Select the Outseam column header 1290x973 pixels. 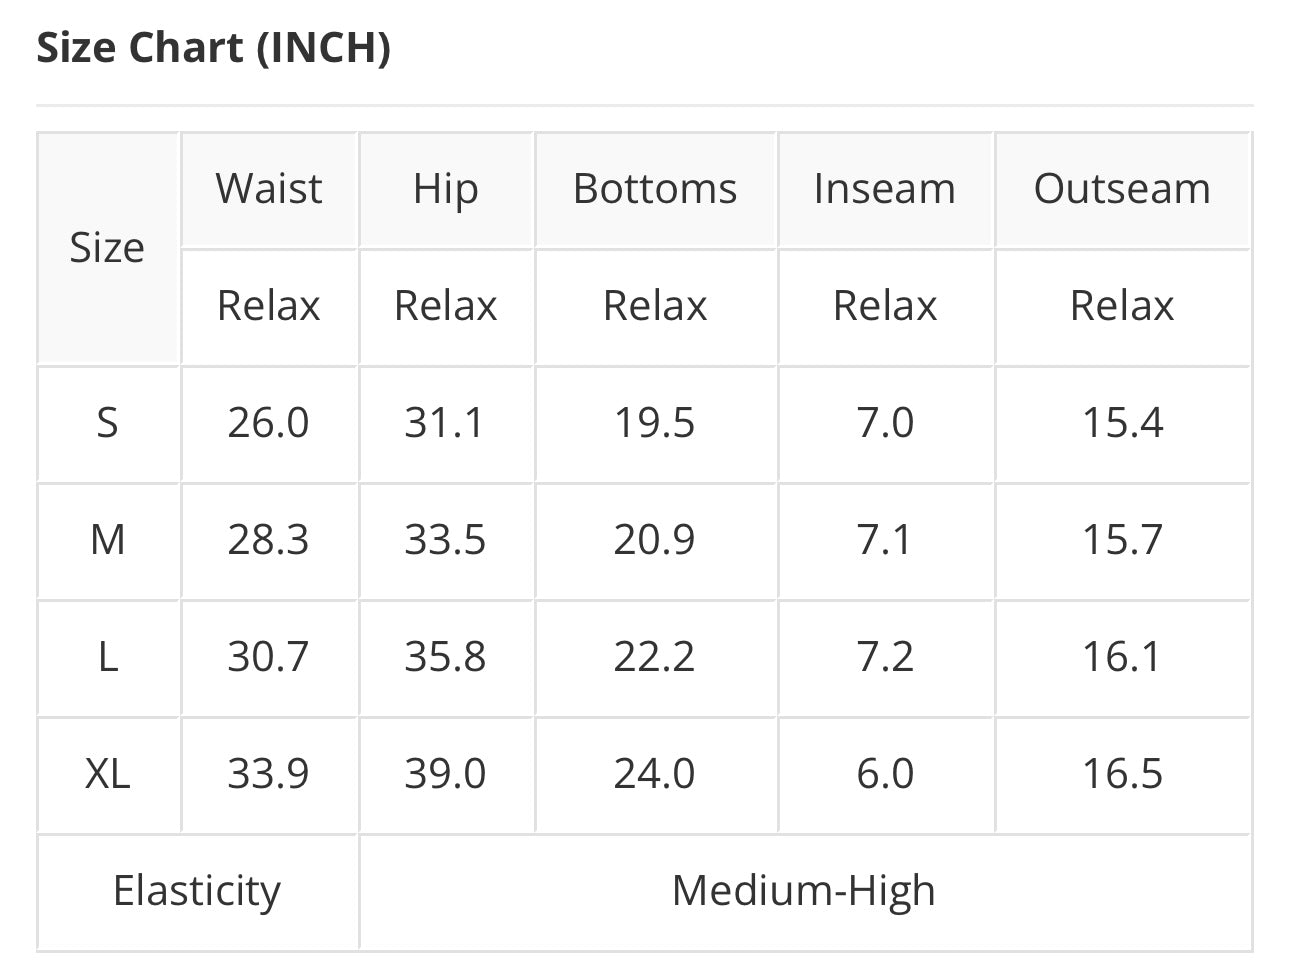tap(1122, 189)
